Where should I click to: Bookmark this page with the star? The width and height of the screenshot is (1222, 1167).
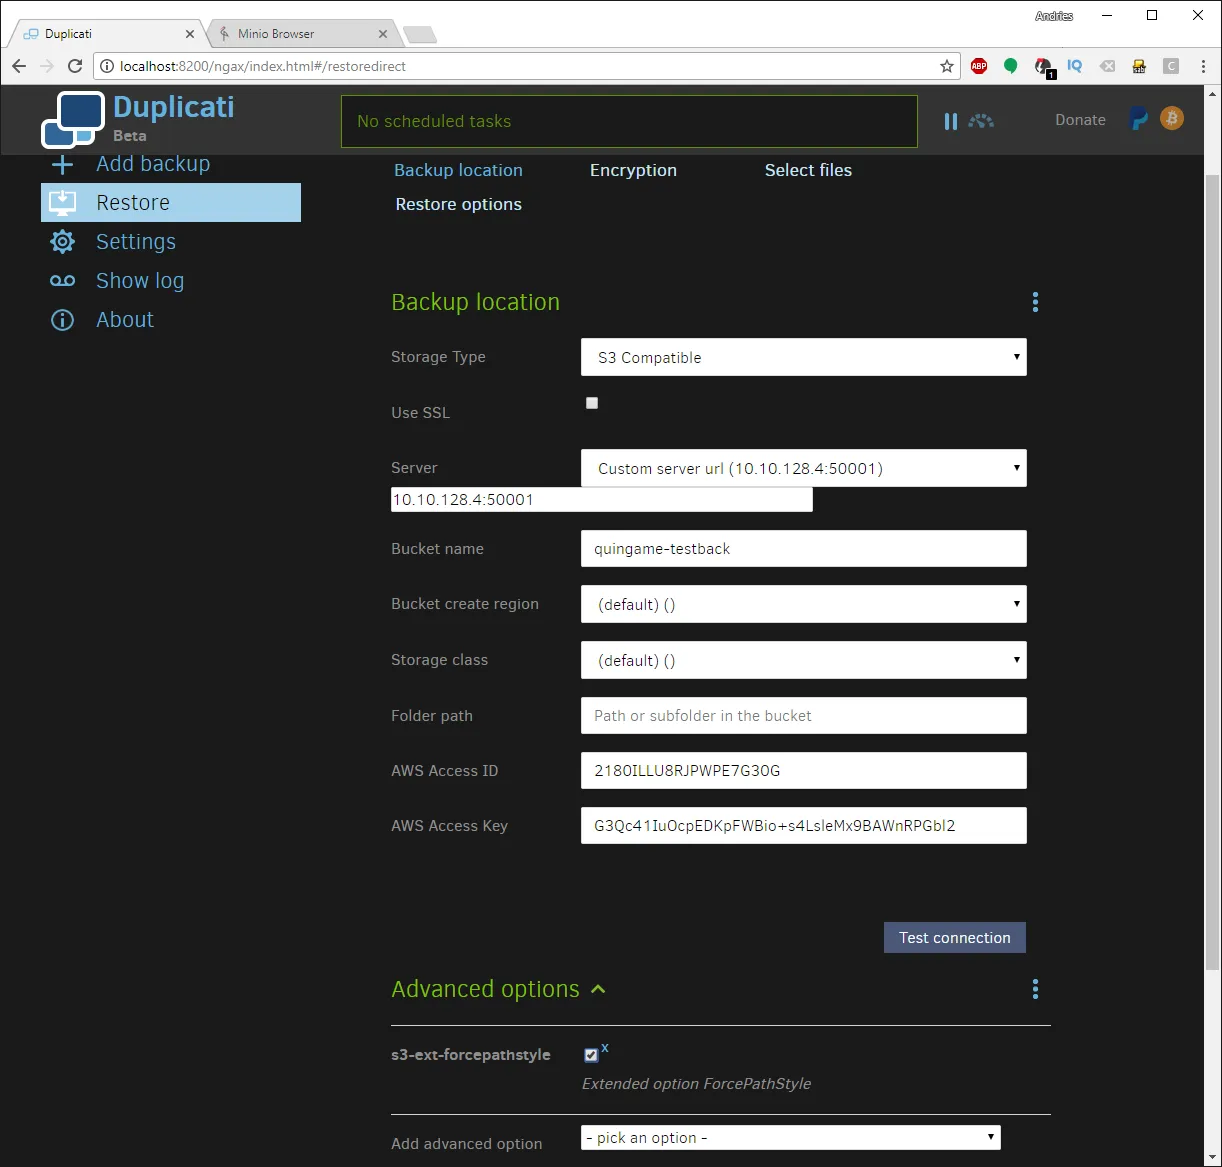(946, 66)
